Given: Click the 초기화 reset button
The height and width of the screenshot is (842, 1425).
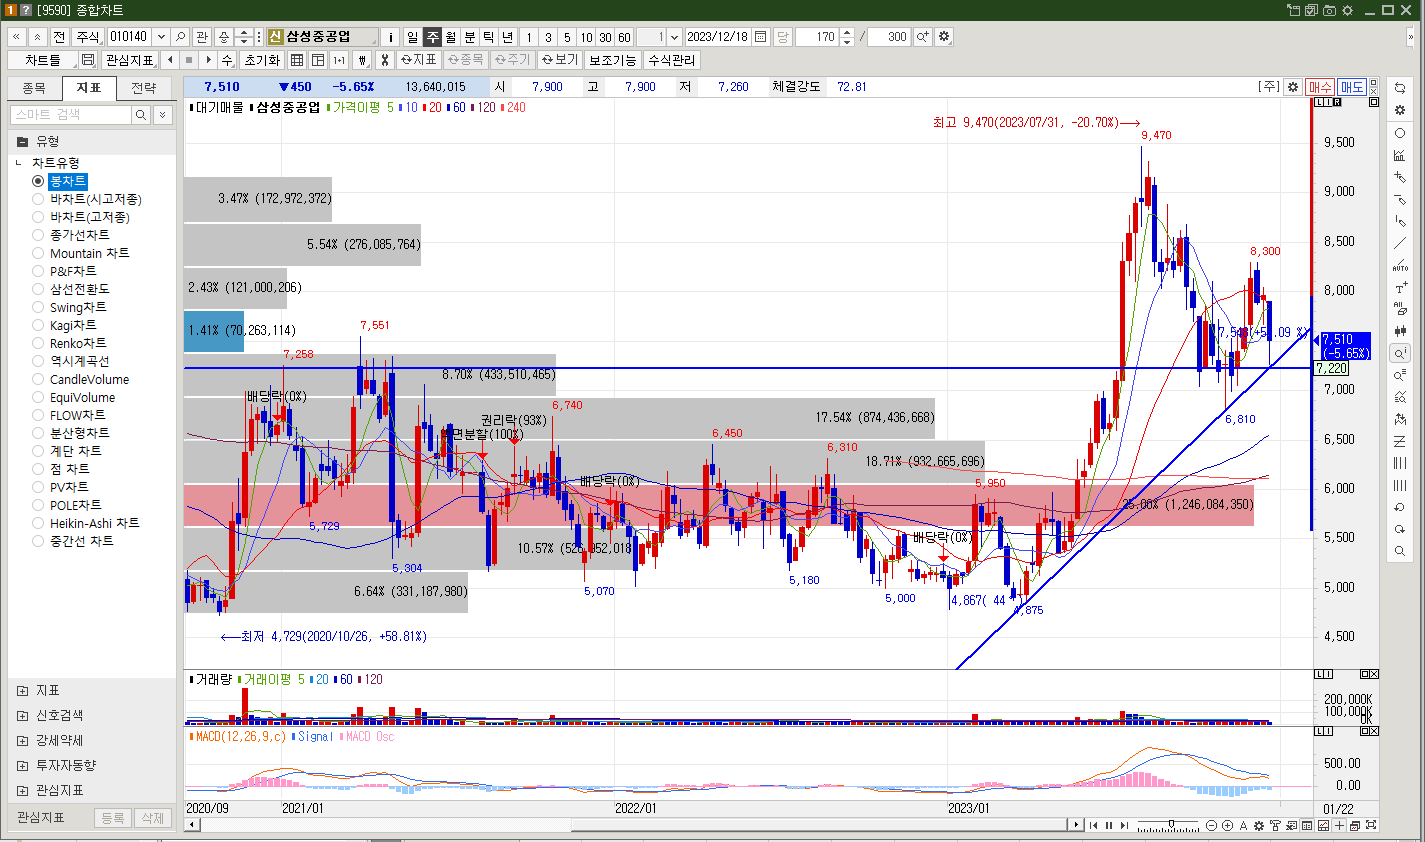Looking at the screenshot, I should [262, 60].
